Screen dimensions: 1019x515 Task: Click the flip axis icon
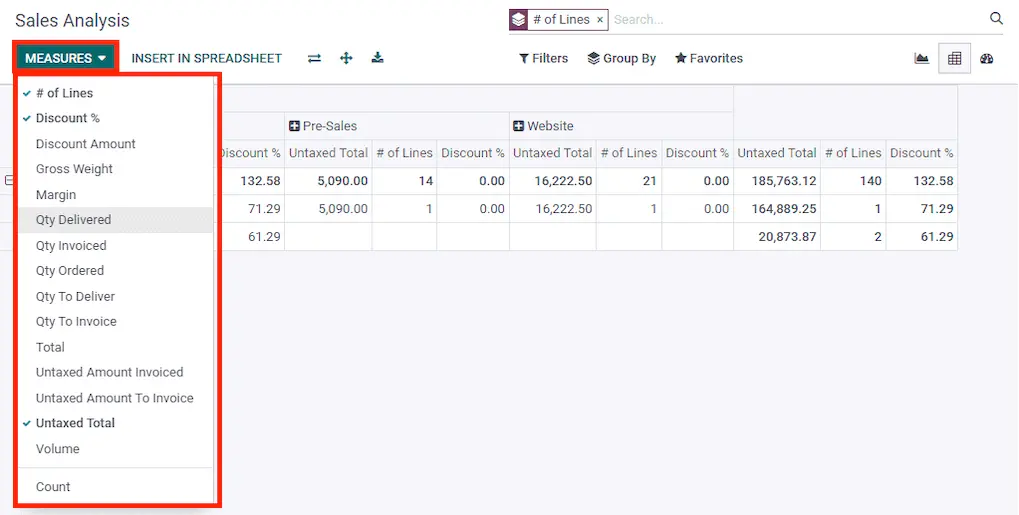pyautogui.click(x=314, y=58)
